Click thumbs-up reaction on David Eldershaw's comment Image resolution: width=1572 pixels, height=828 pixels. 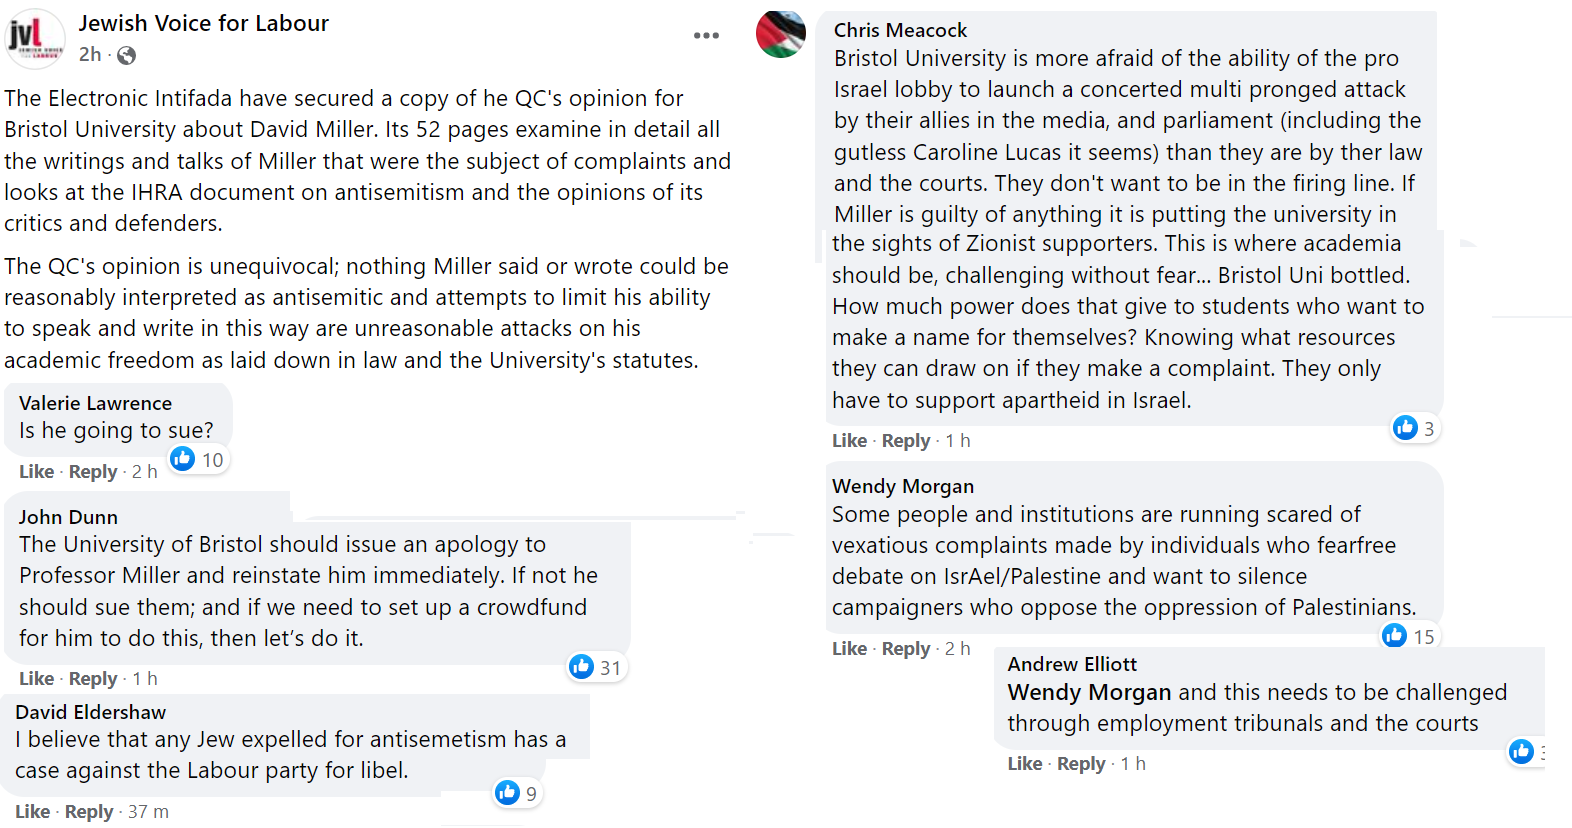(508, 793)
